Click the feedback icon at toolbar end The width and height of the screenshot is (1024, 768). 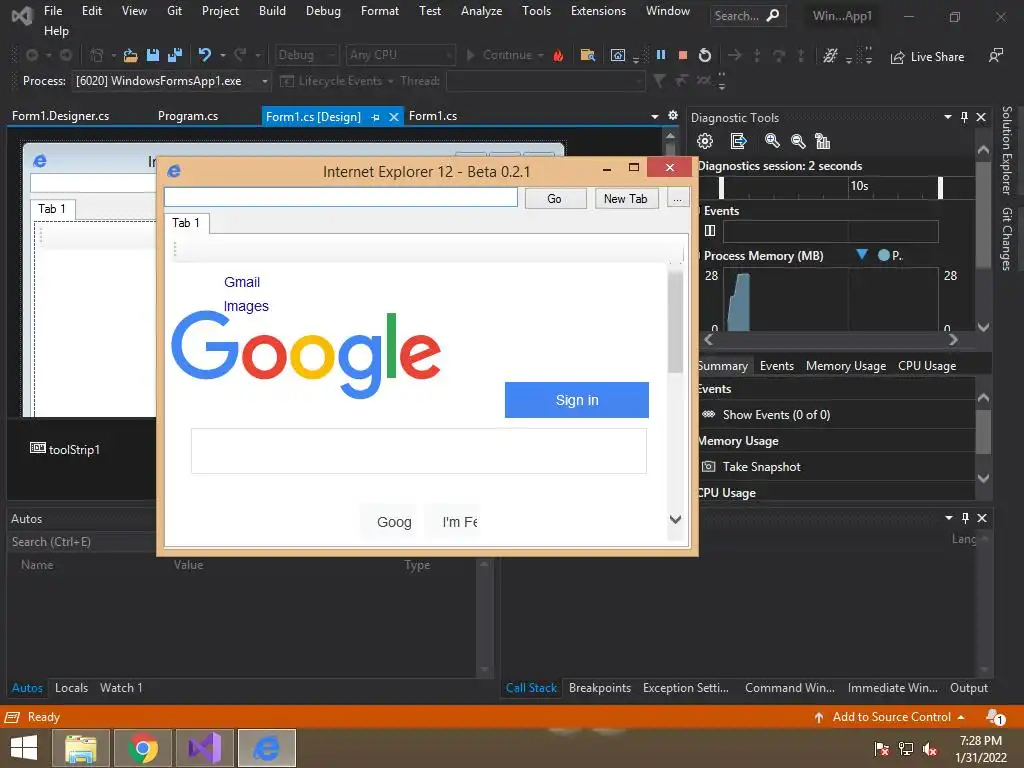pyautogui.click(x=995, y=56)
